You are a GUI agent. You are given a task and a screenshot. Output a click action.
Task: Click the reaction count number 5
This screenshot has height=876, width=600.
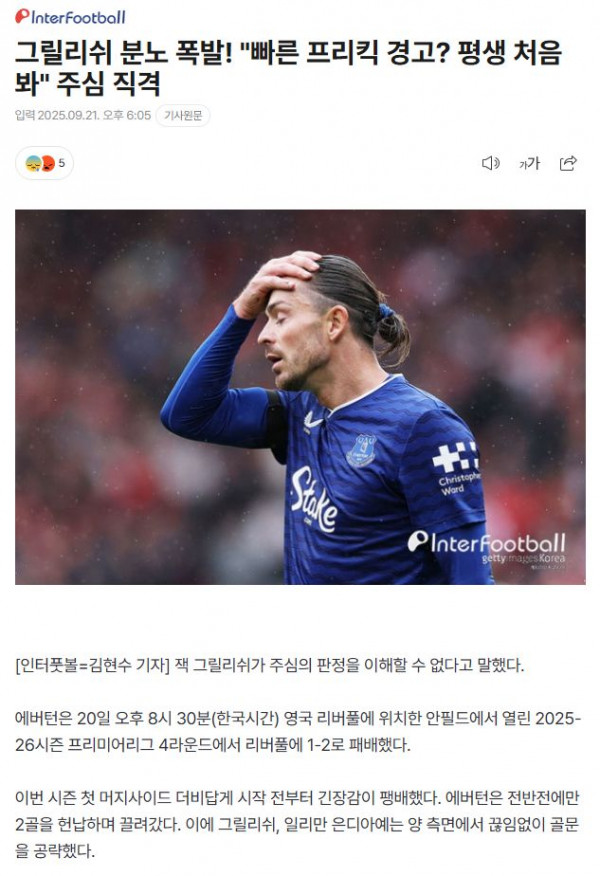coord(61,163)
